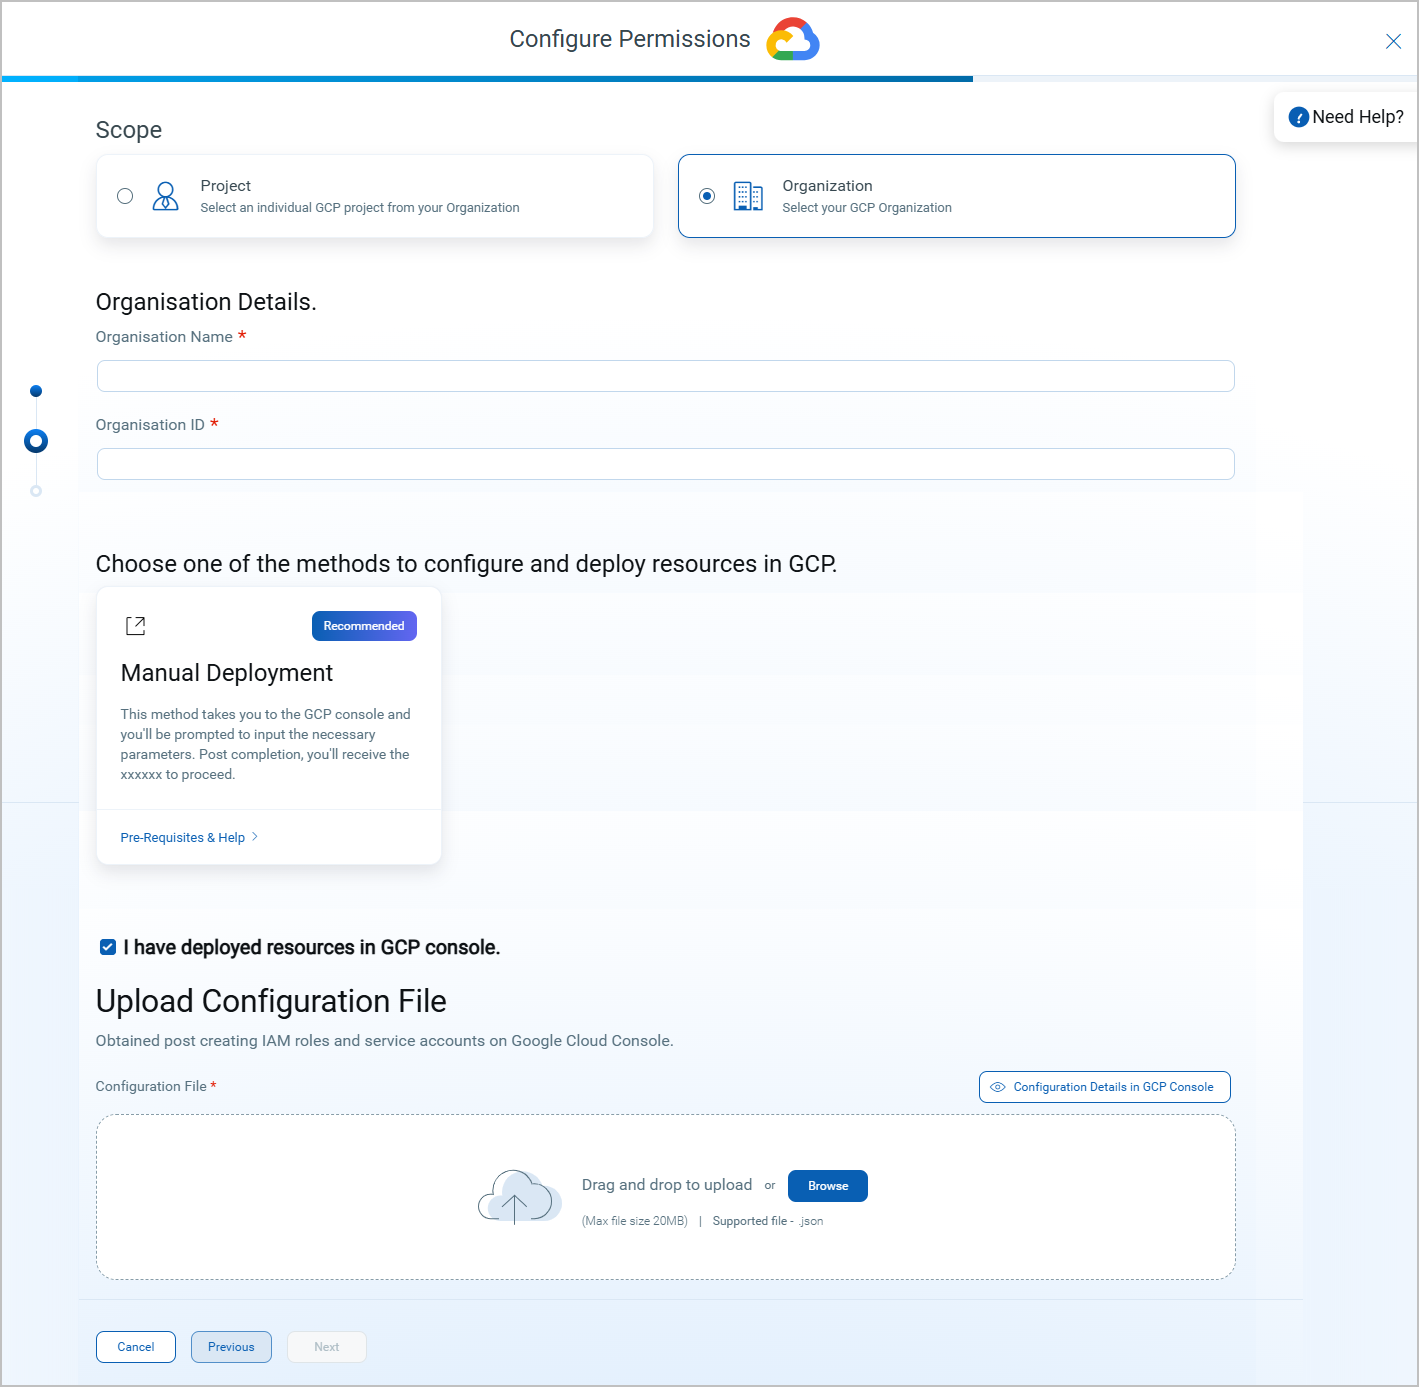Image resolution: width=1419 pixels, height=1387 pixels.
Task: Expand Pre-Requisites & Help section
Action: pos(182,837)
